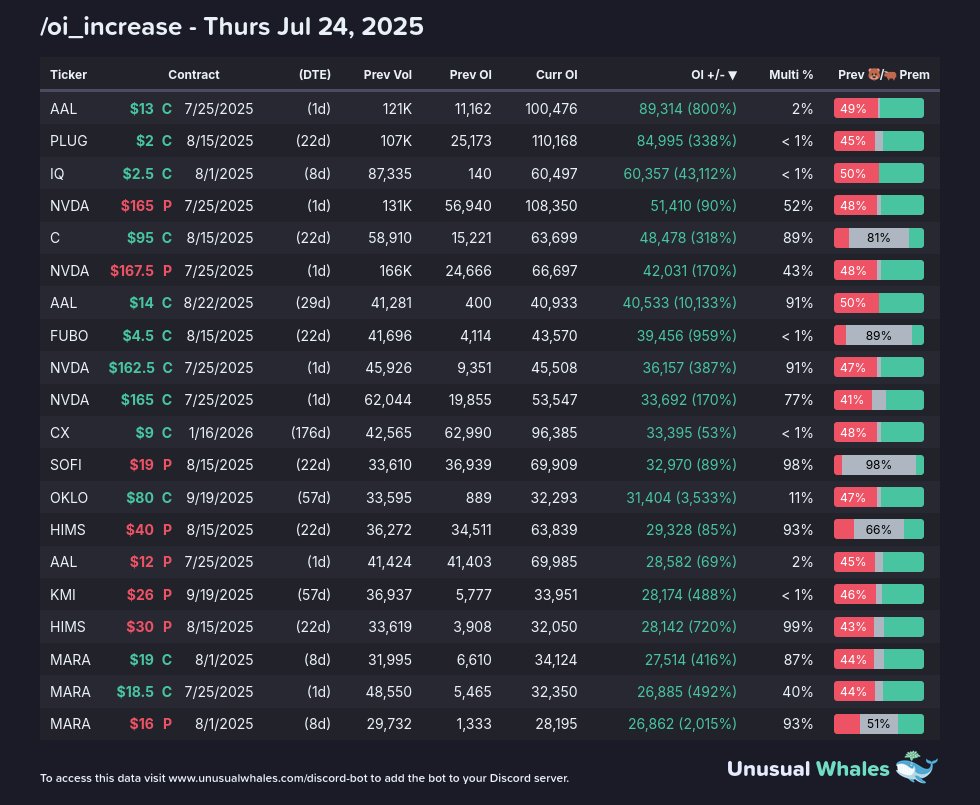This screenshot has width=980, height=805.
Task: Select the SOFI ticker cell
Action: (x=66, y=465)
